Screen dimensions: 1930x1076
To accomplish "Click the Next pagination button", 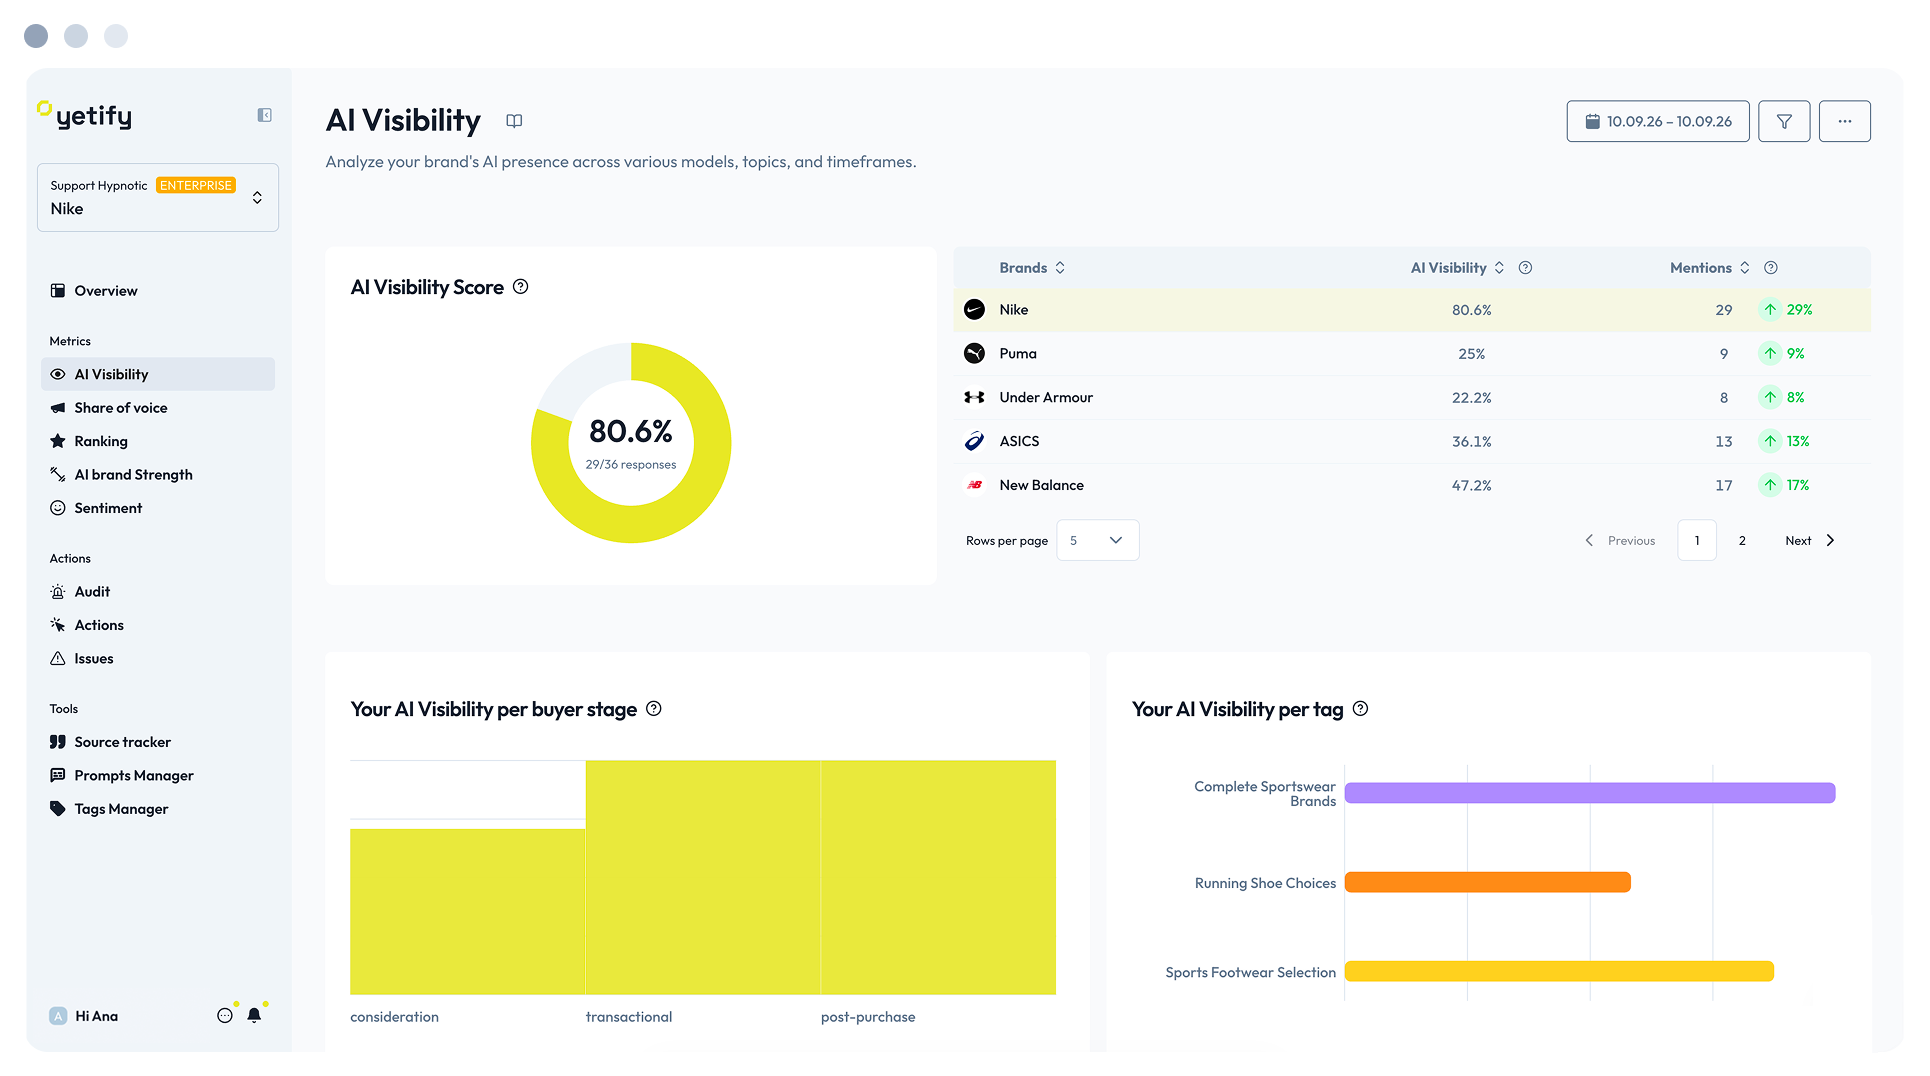I will [x=1810, y=541].
